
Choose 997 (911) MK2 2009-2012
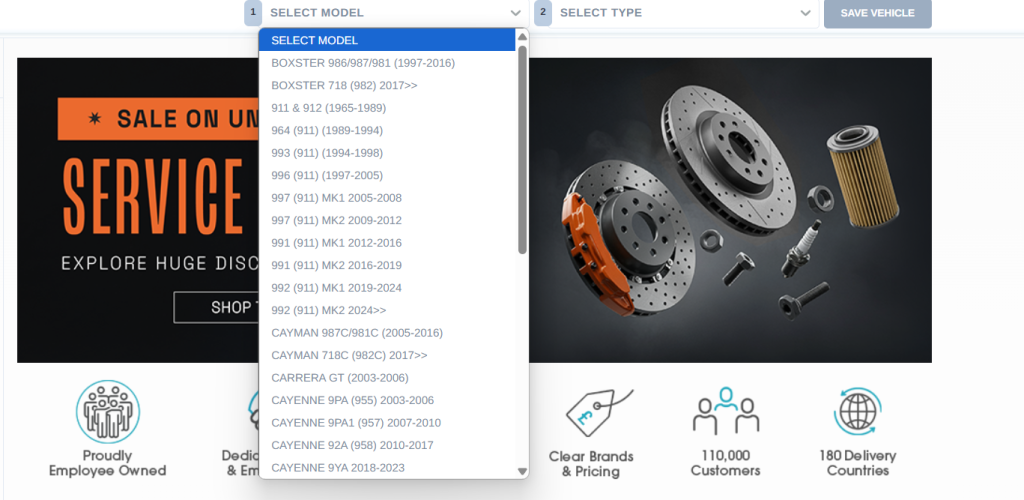(387, 221)
